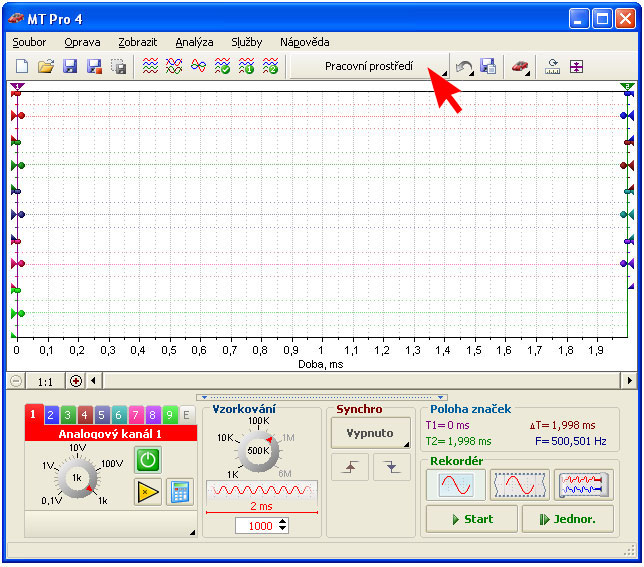Click the undo arrow toolbar icon
This screenshot has height=567, width=644.
click(464, 66)
